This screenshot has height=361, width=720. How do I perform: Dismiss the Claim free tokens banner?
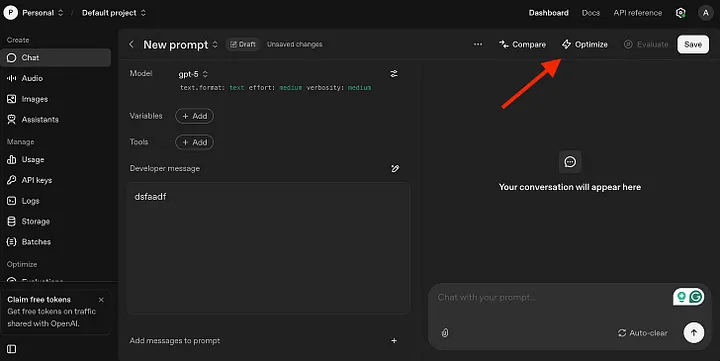pos(101,300)
